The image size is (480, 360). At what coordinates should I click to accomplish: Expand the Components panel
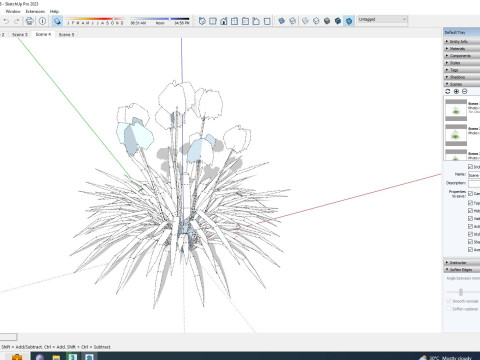tap(462, 56)
